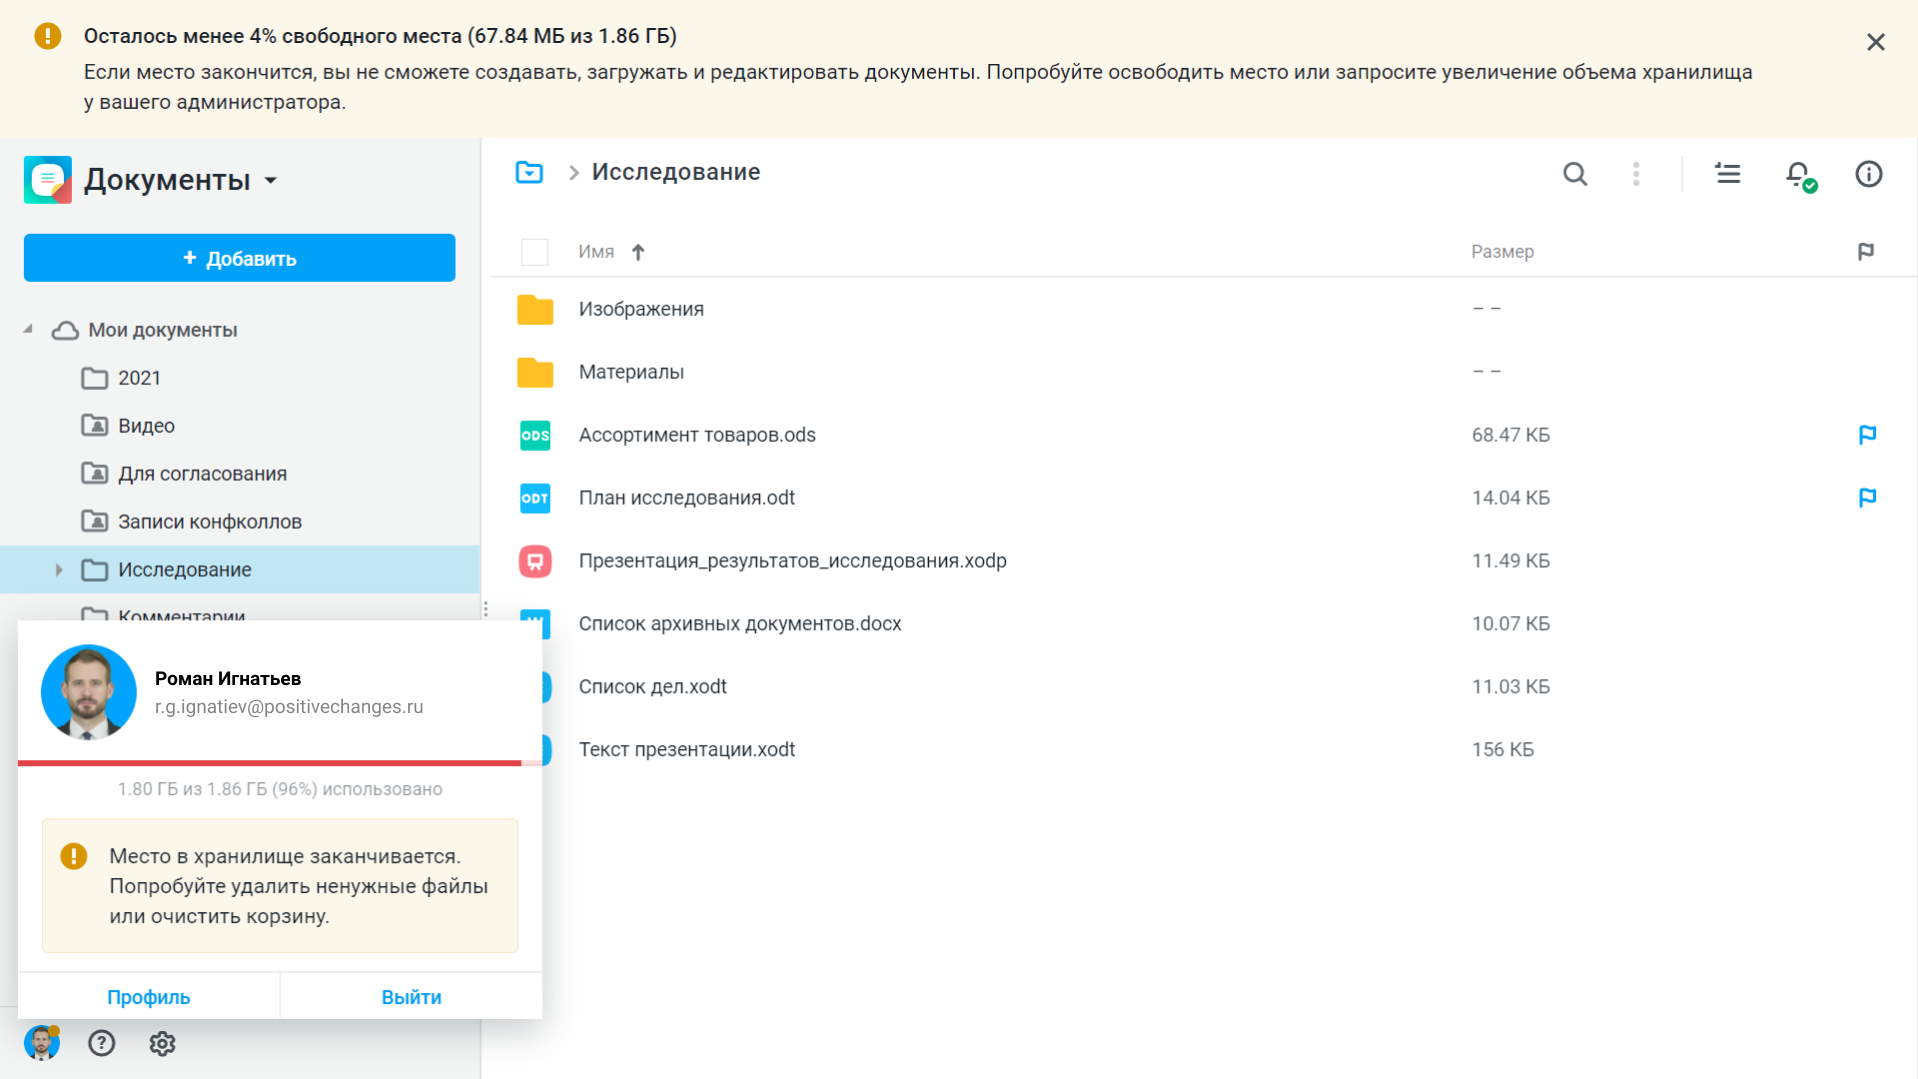Click the avatar thumbnail of Роман Игнатьев

88,691
